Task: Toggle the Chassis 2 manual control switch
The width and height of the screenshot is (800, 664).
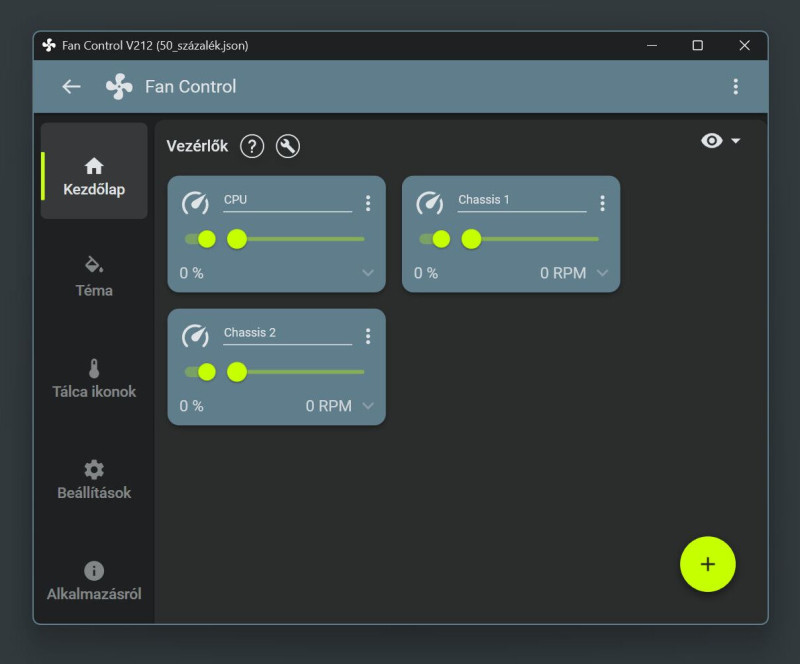Action: 201,372
